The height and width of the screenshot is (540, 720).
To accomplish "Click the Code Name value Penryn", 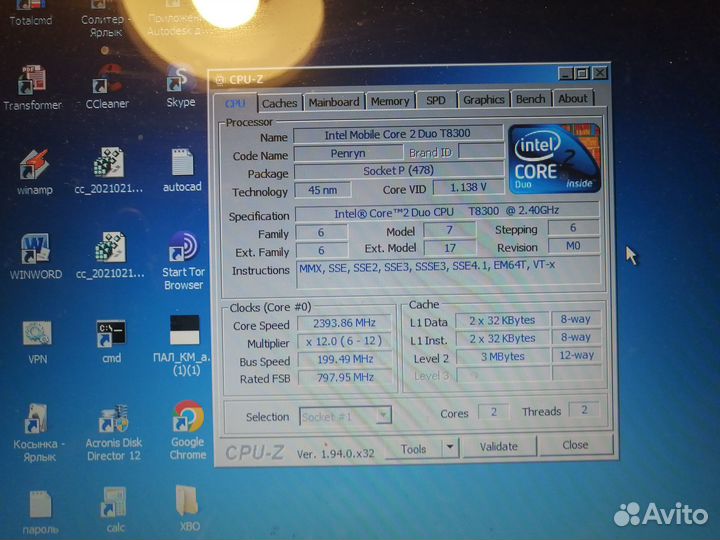I will (348, 153).
